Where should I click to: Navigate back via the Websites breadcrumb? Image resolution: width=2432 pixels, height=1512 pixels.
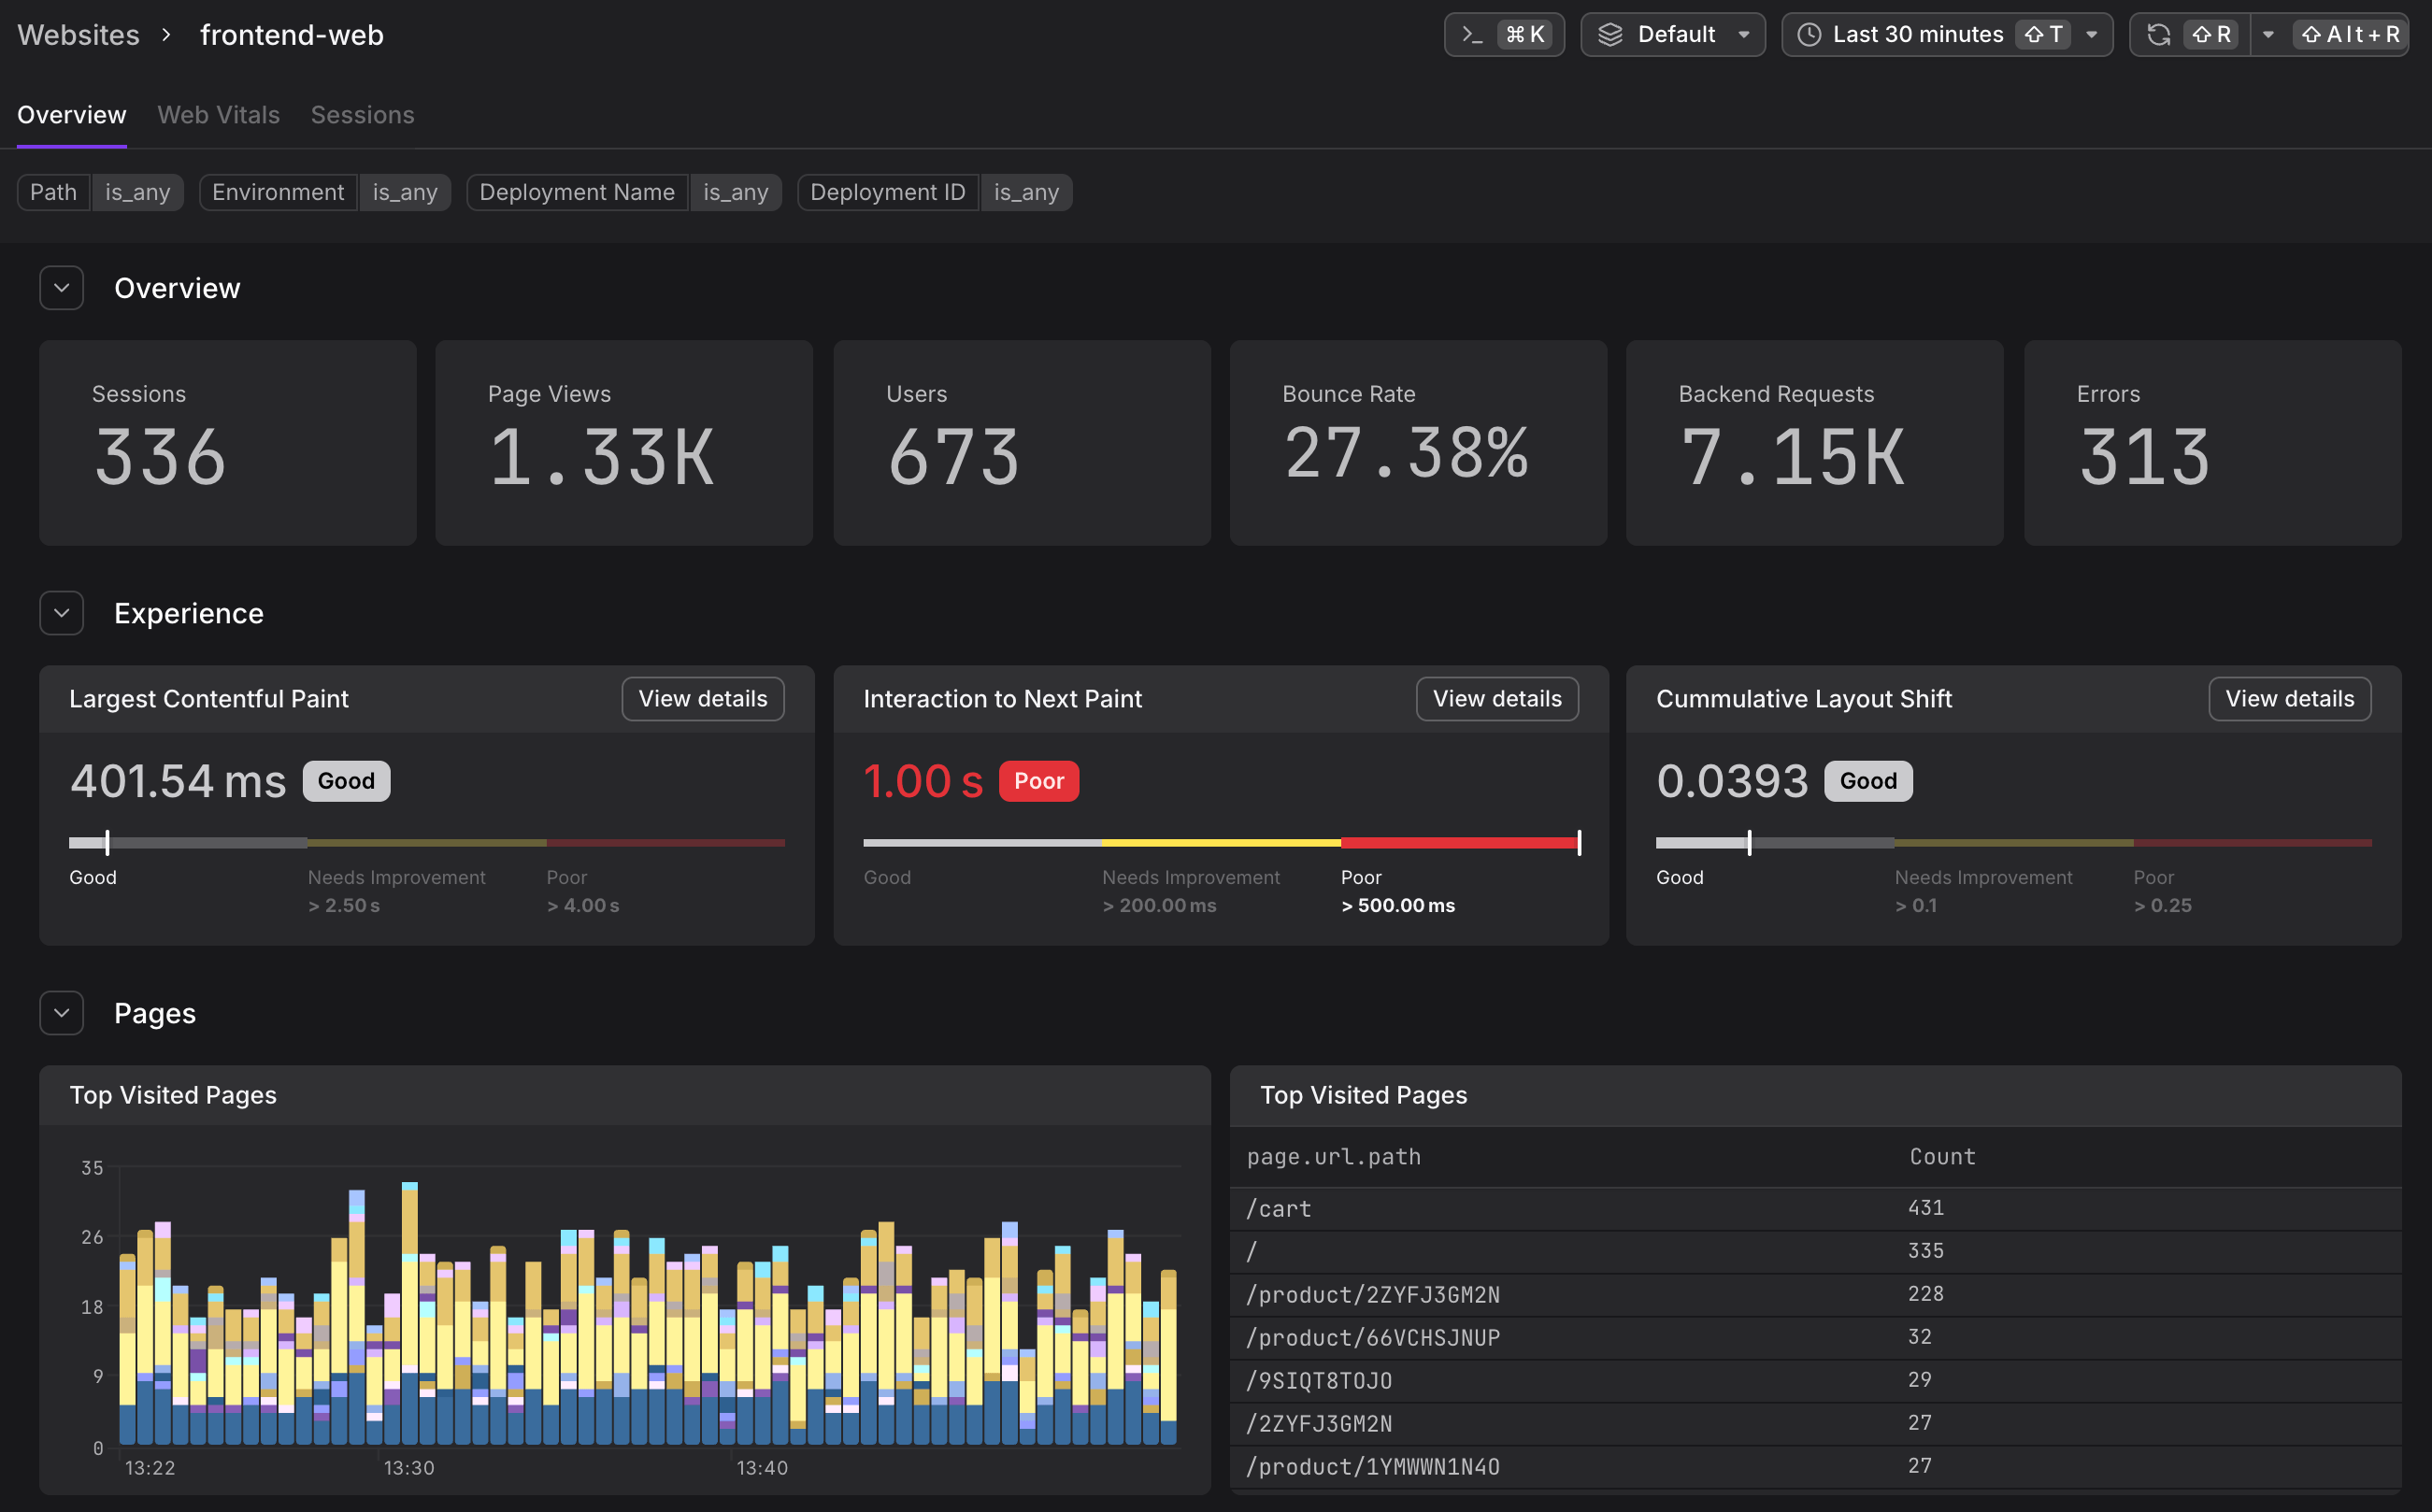pyautogui.click(x=79, y=34)
